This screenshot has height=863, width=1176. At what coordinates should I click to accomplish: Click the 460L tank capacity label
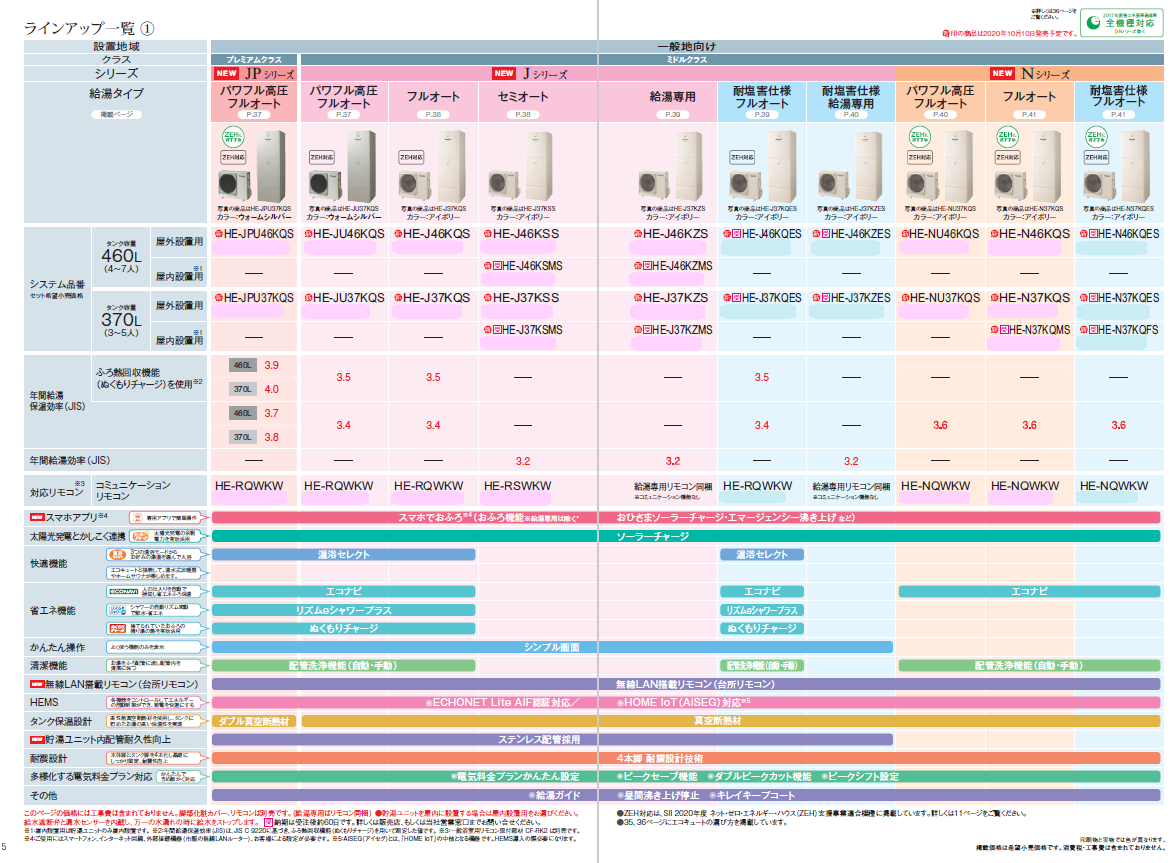pos(122,255)
